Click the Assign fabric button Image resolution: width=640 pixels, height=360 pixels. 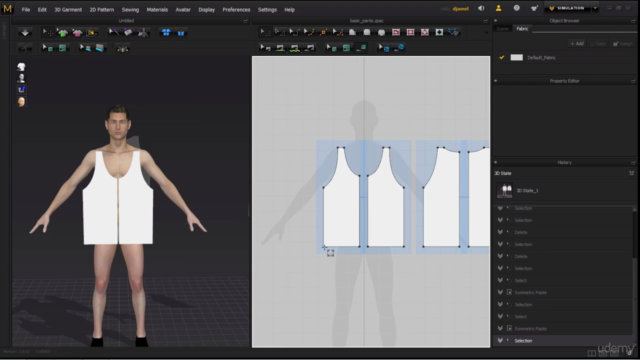[x=622, y=43]
